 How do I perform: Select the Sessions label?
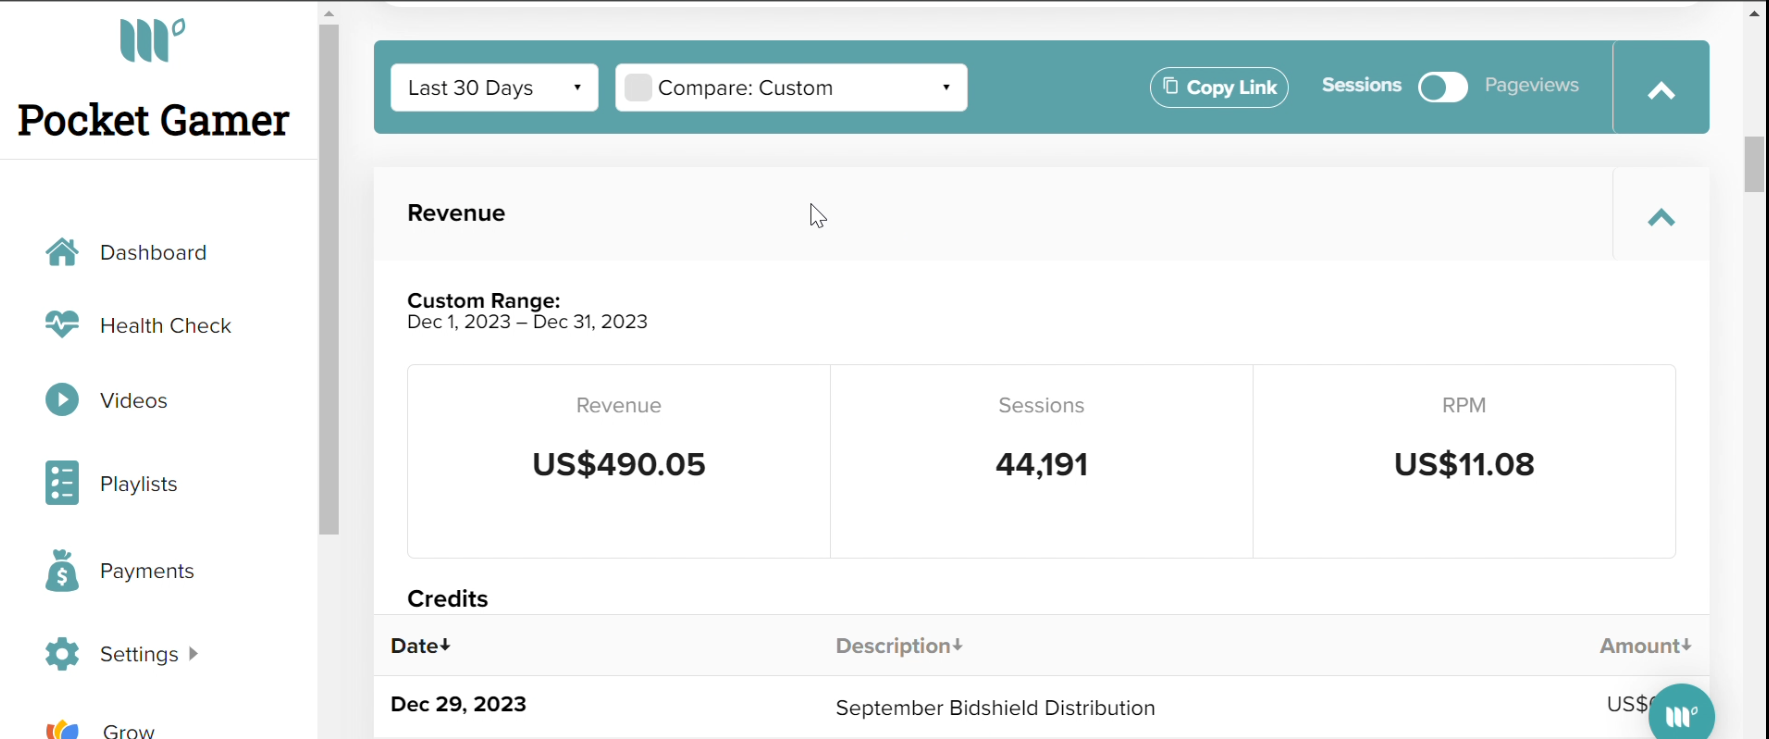point(1361,85)
